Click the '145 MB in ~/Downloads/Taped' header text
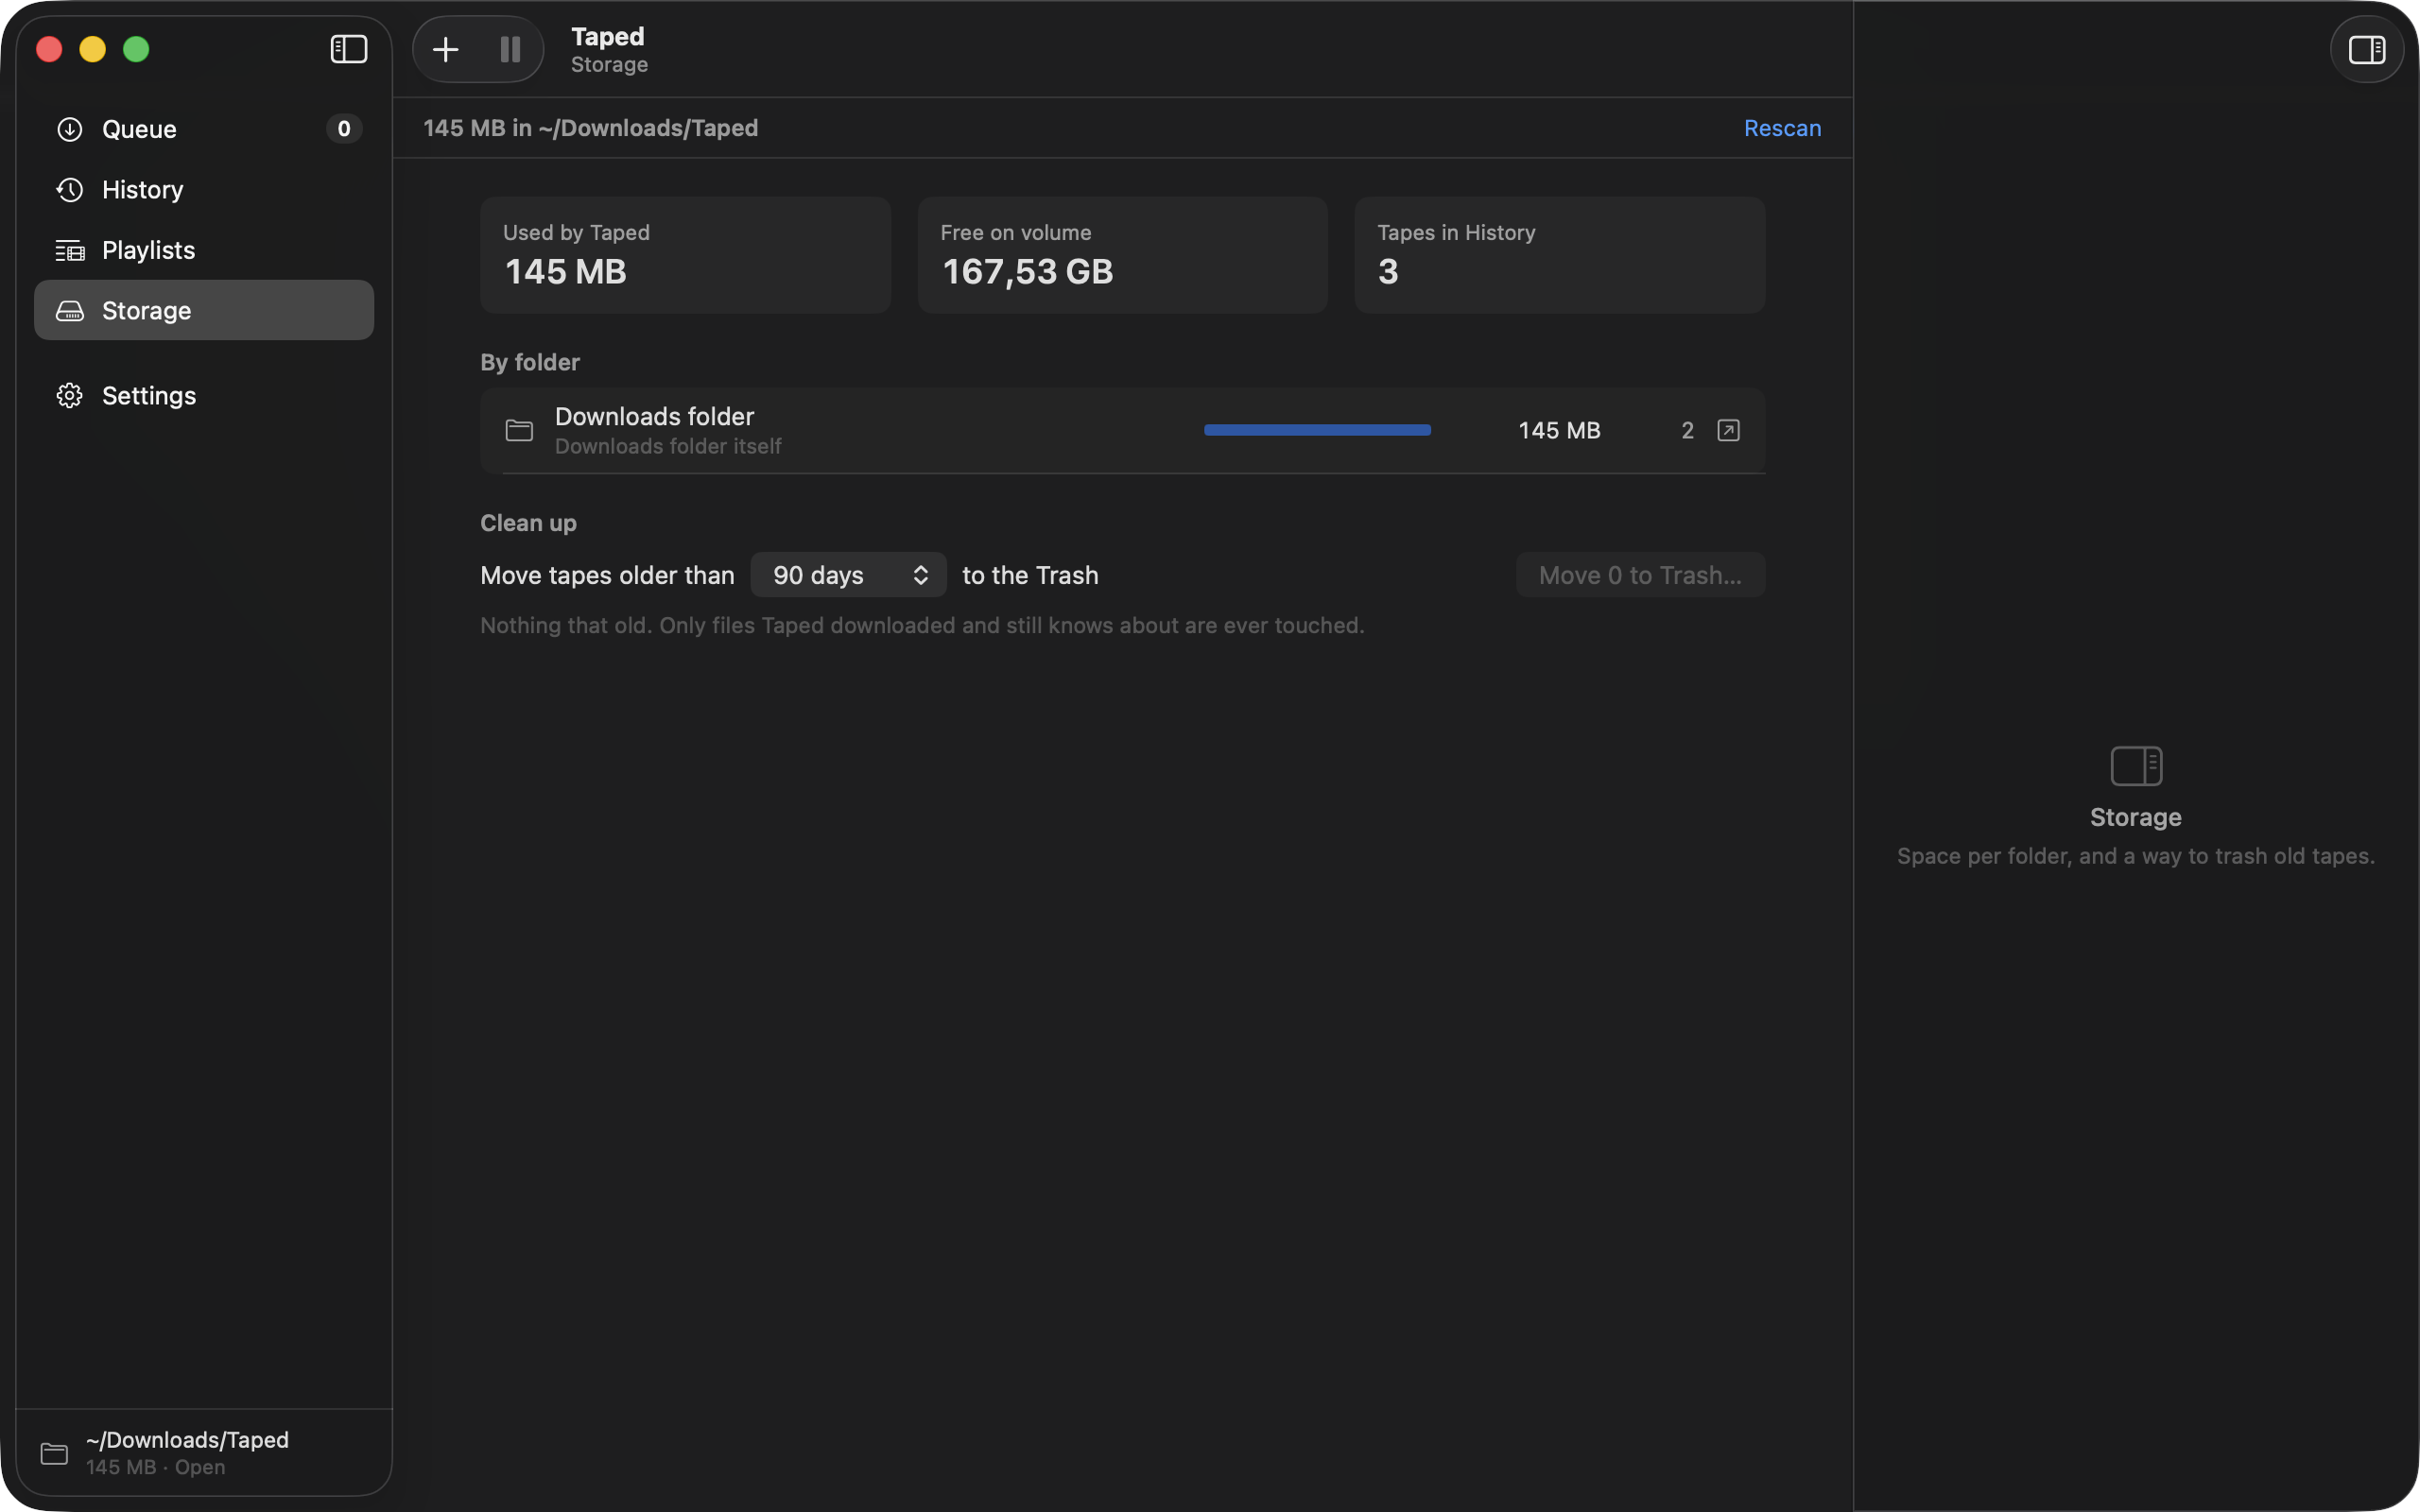The width and height of the screenshot is (2420, 1512). pyautogui.click(x=590, y=128)
